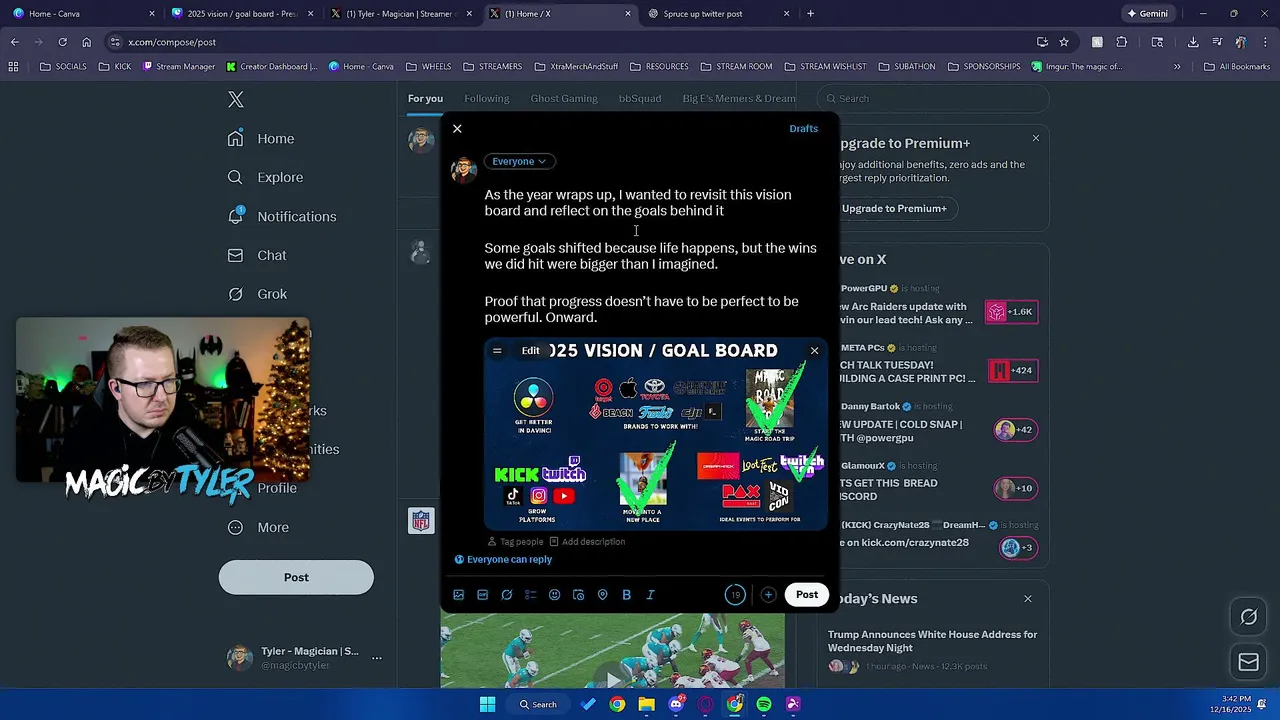The width and height of the screenshot is (1280, 720).
Task: Click the Post button in compose dialog
Action: point(807,595)
